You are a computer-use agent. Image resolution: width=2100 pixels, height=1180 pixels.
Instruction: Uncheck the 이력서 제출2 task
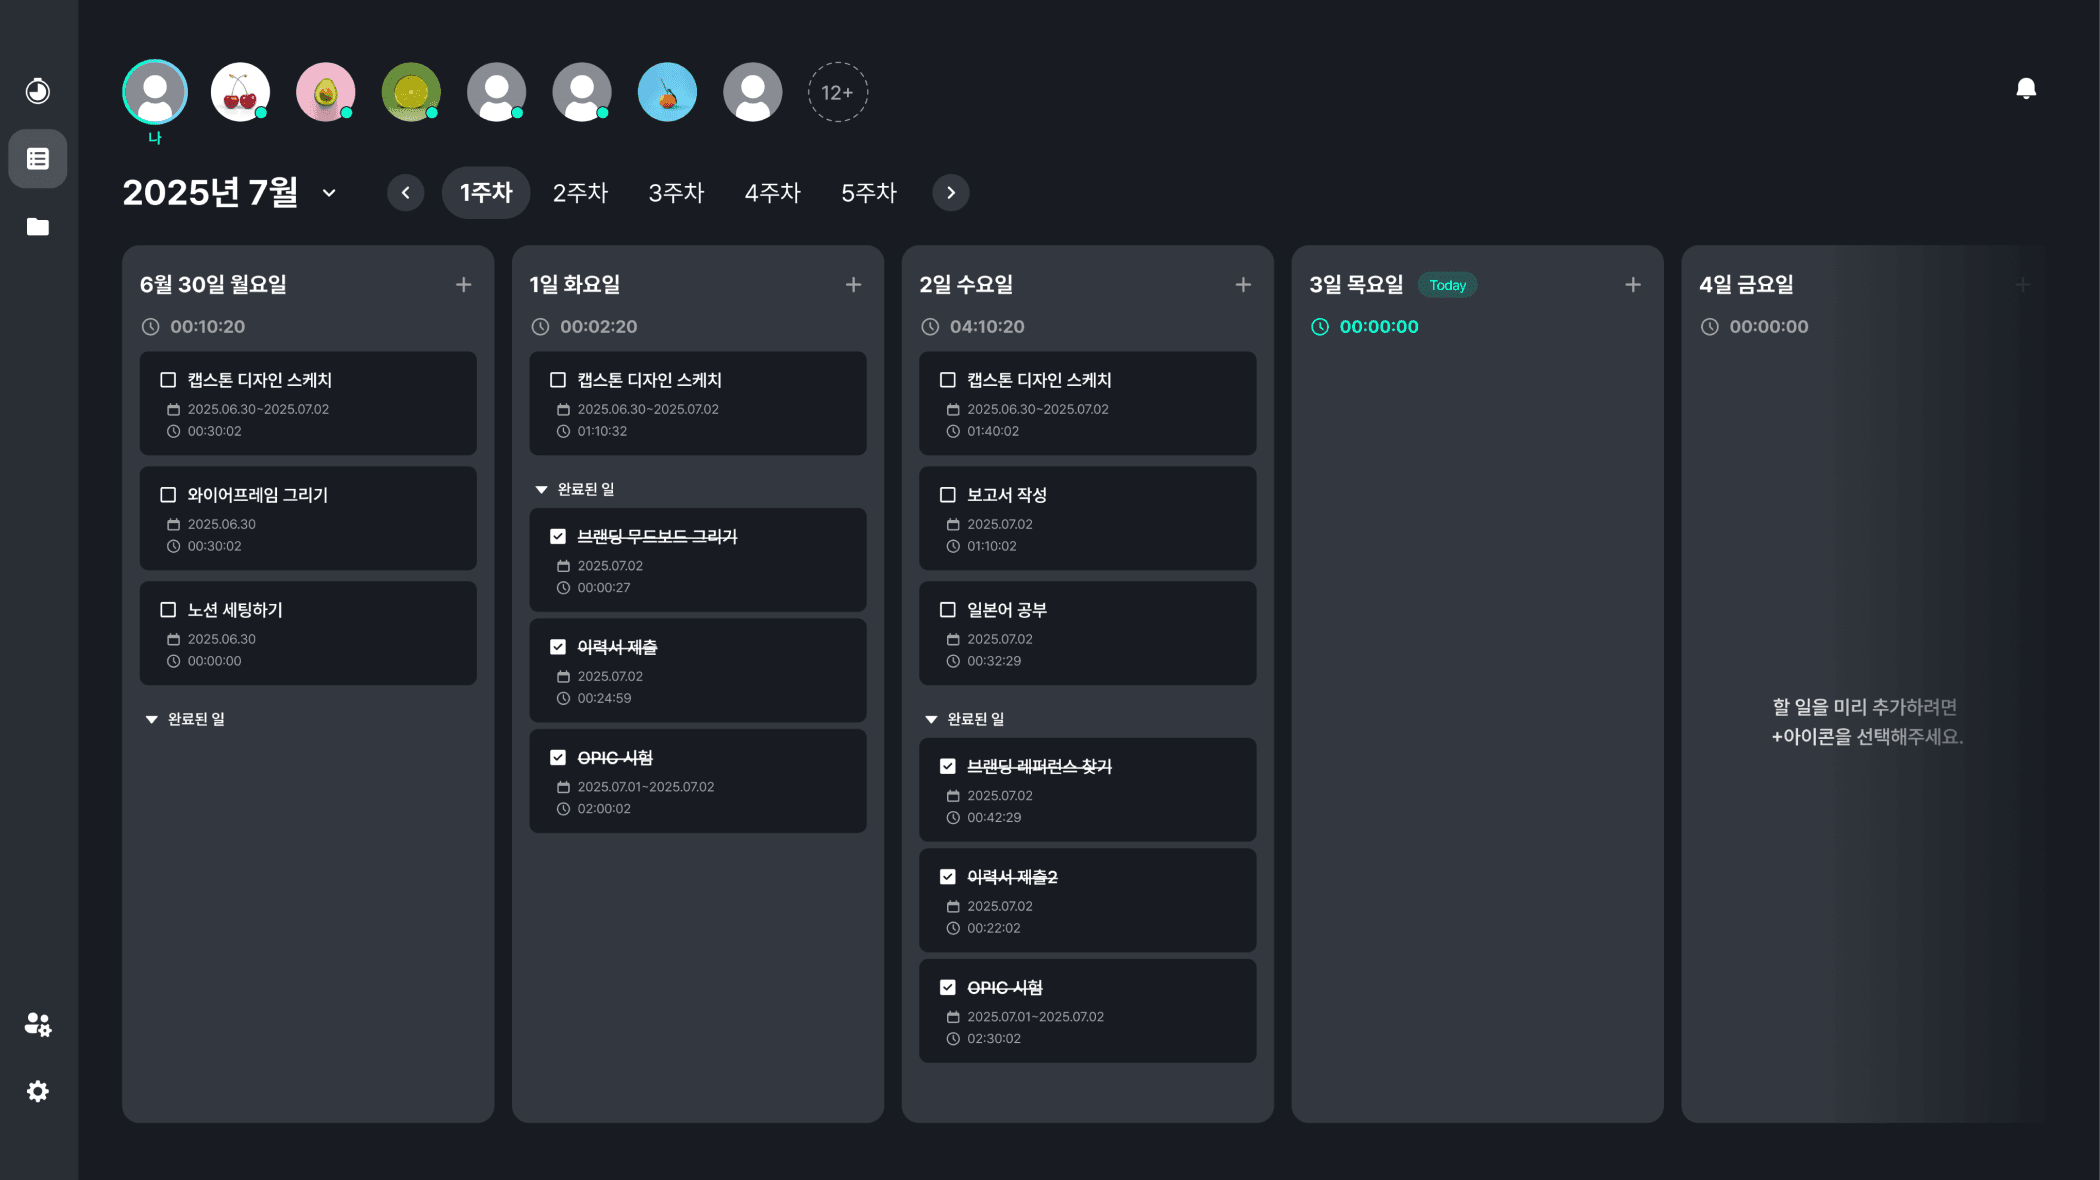[x=948, y=877]
